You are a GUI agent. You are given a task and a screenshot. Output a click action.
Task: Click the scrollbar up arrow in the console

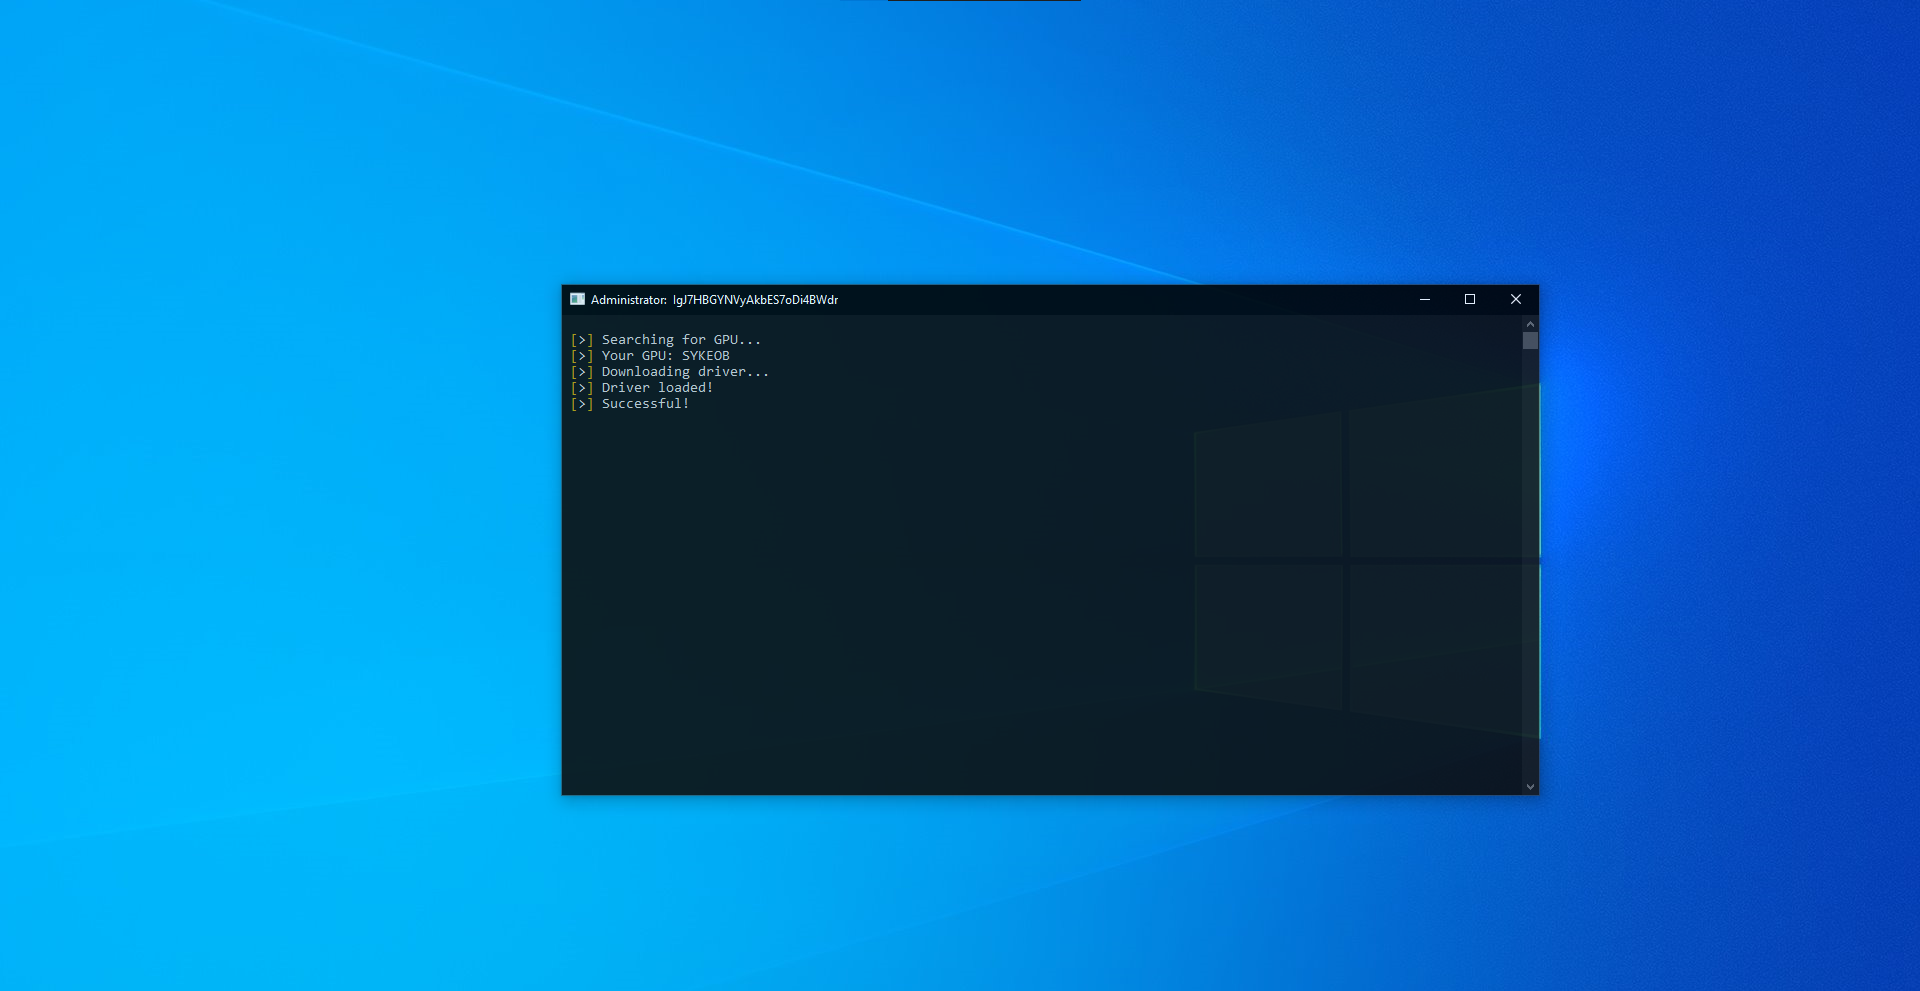[1529, 324]
